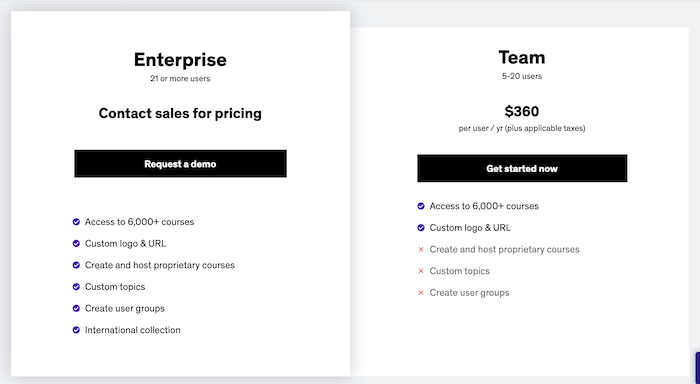Viewport: 700px width, 384px height.
Task: Click checkmark icon beside Enterprise Custom logo & URL
Action: coord(76,243)
